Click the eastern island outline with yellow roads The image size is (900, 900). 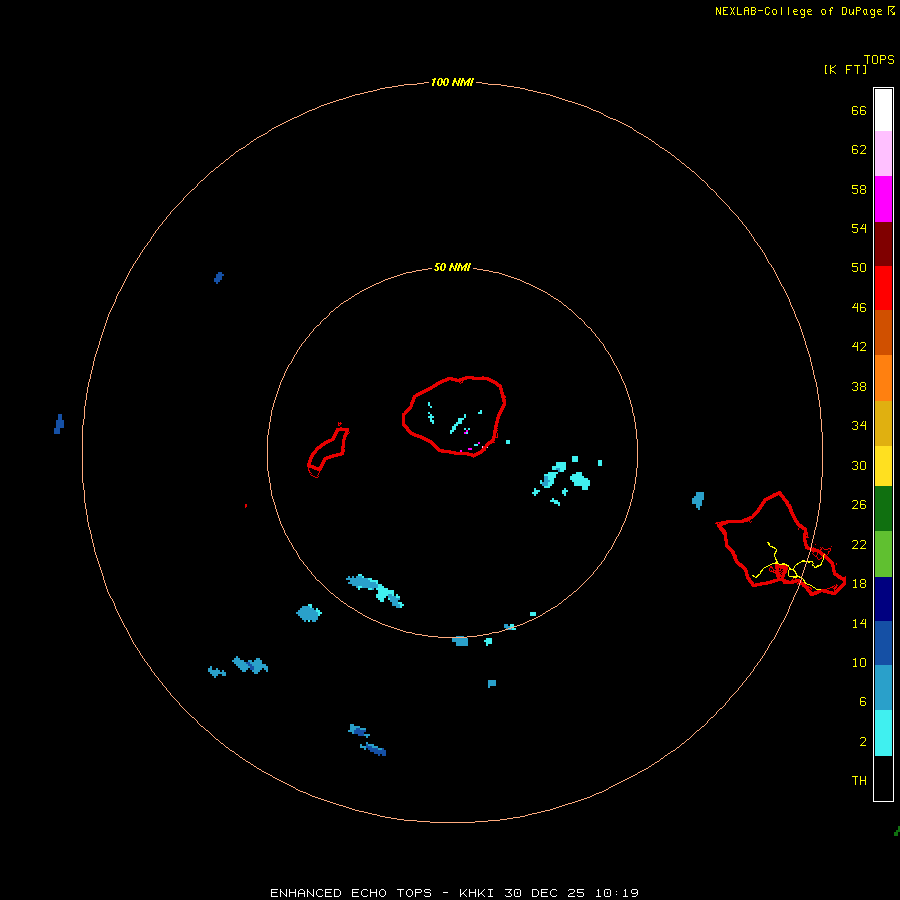(781, 544)
